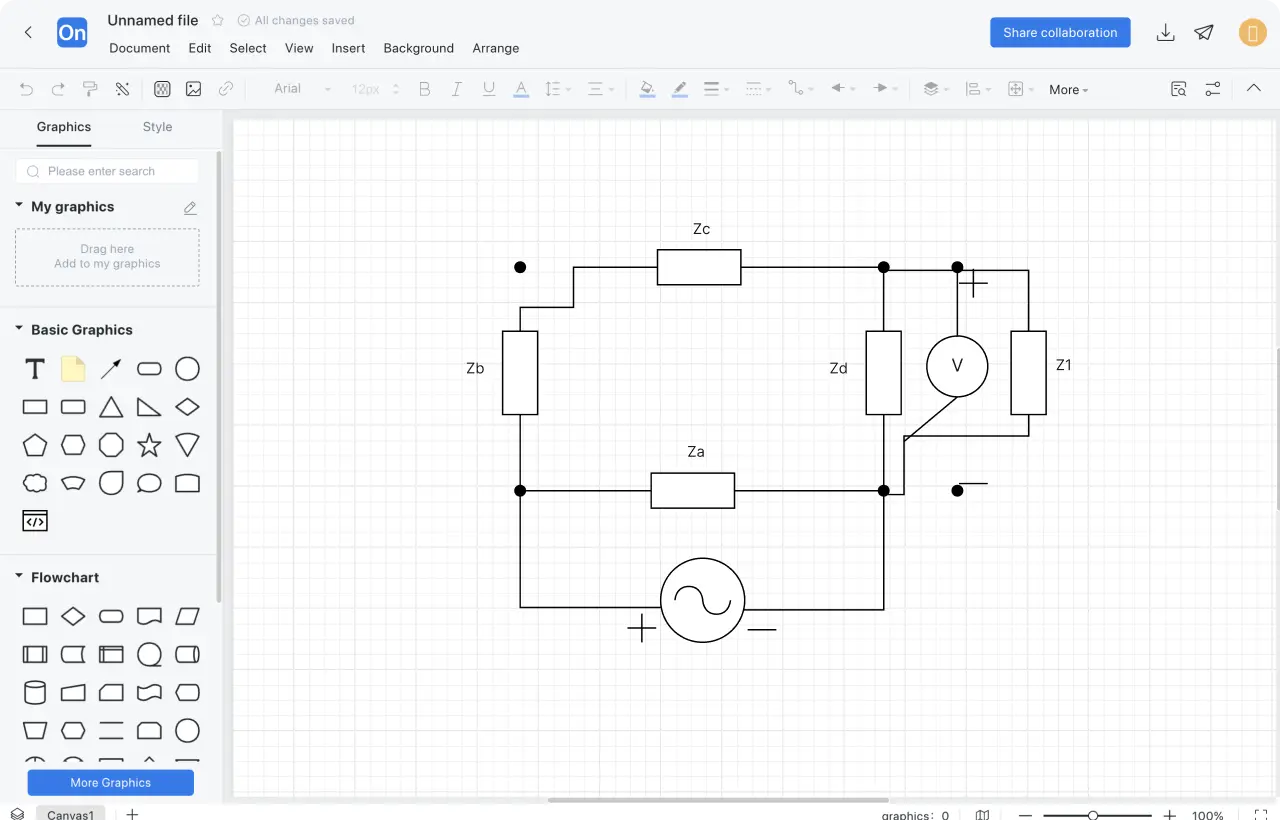
Task: Click the Share collaboration button
Action: [x=1060, y=32]
